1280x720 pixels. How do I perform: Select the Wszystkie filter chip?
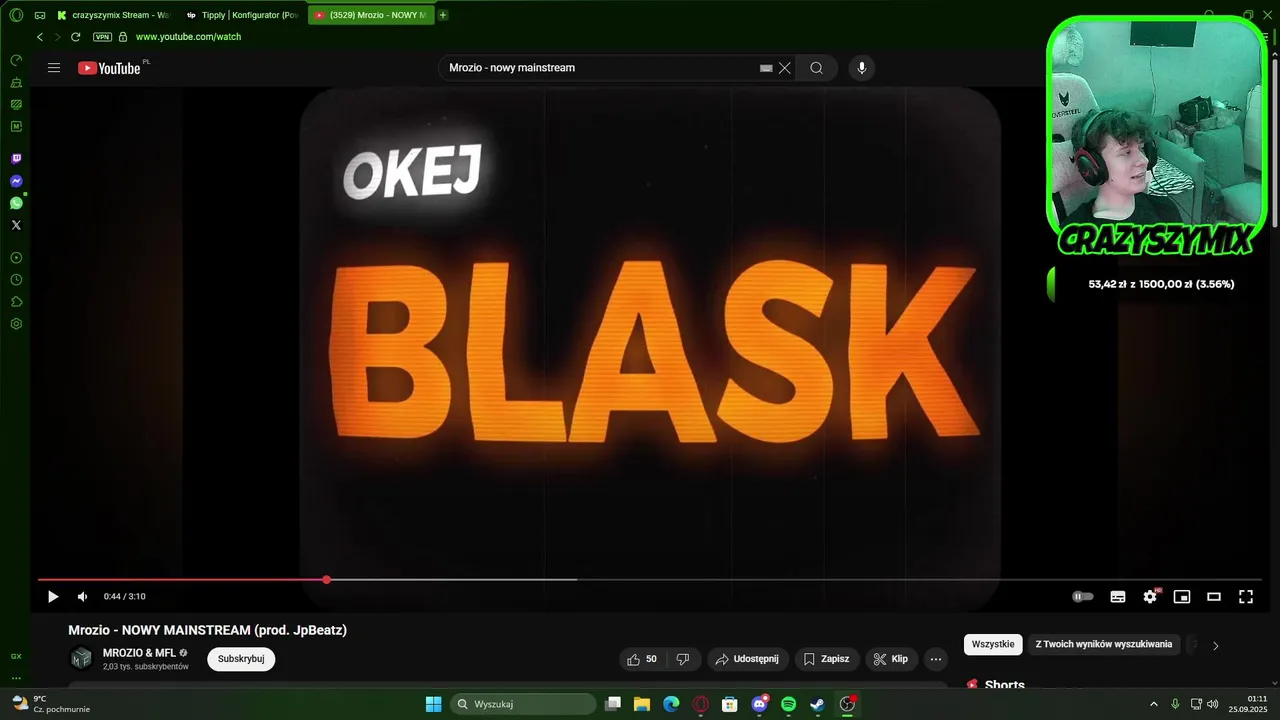[993, 644]
